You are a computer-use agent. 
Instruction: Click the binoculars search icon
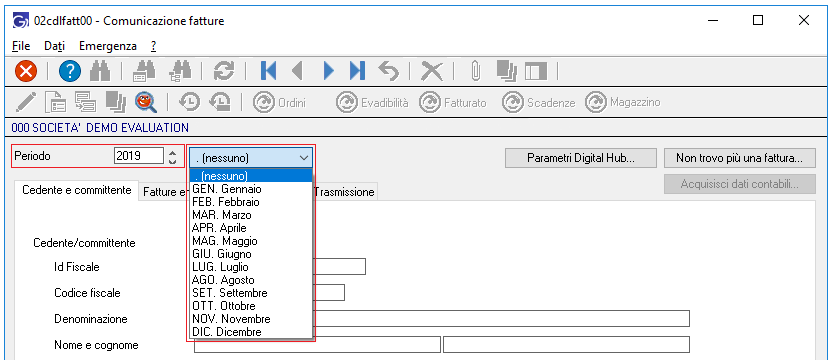(x=99, y=71)
